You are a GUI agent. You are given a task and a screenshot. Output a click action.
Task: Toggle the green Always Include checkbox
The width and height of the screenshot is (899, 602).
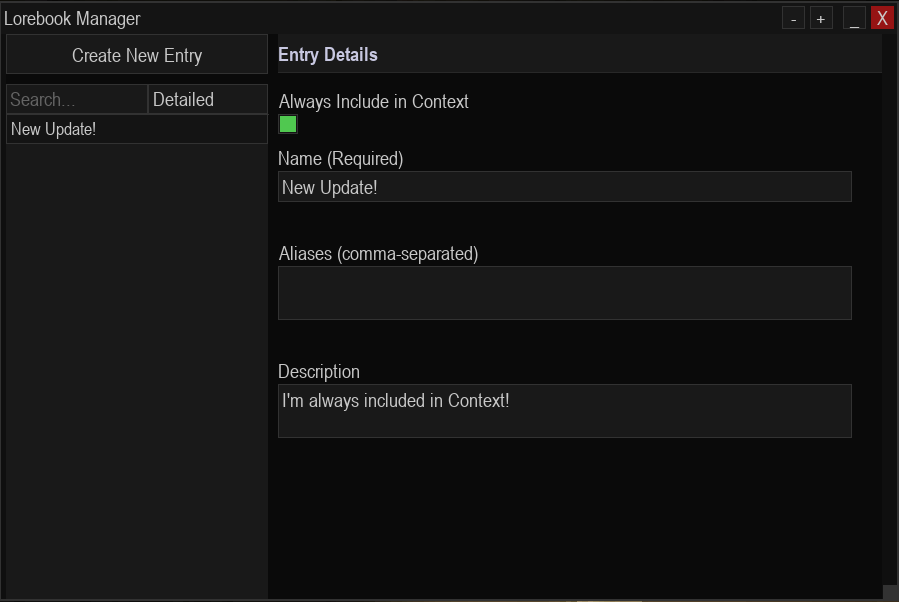[x=288, y=124]
